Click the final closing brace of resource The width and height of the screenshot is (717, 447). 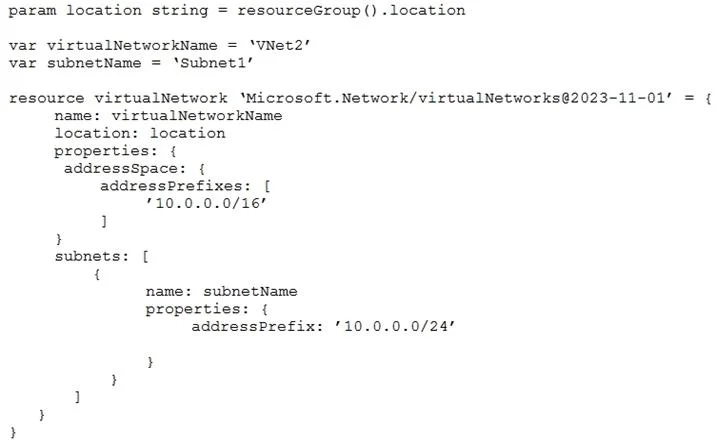13,432
